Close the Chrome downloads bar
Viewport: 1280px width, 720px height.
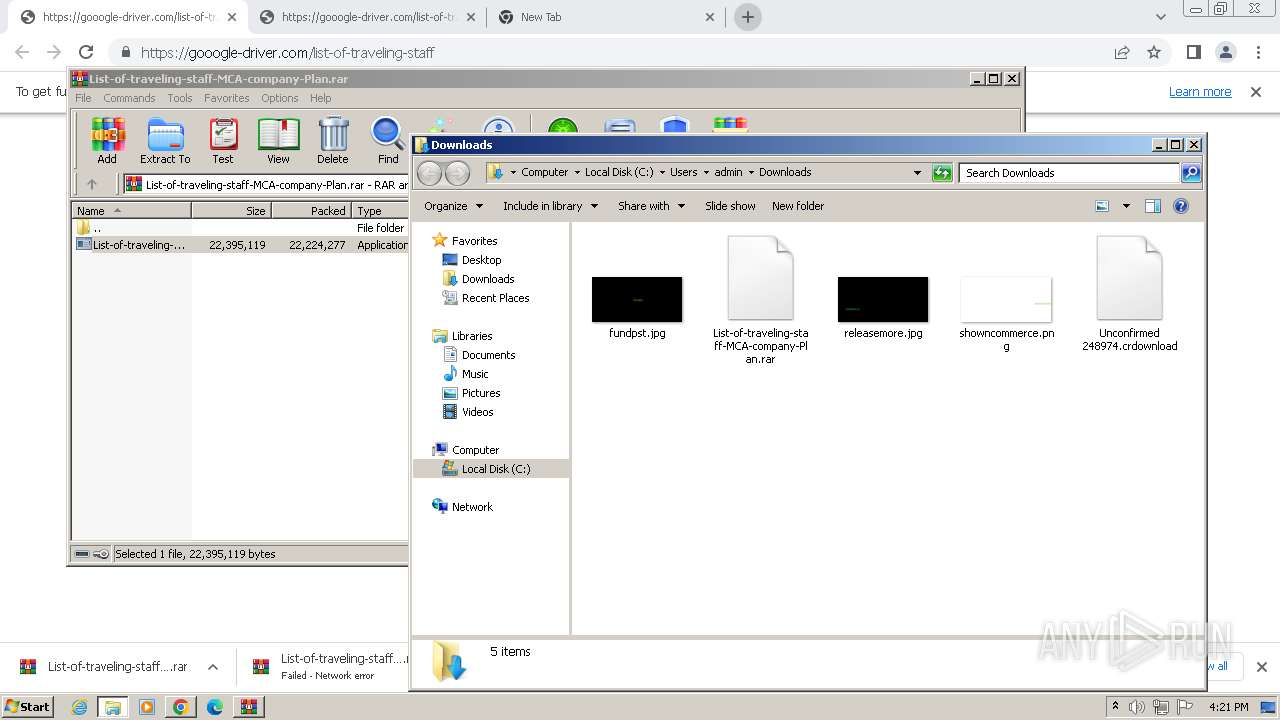tap(1261, 667)
